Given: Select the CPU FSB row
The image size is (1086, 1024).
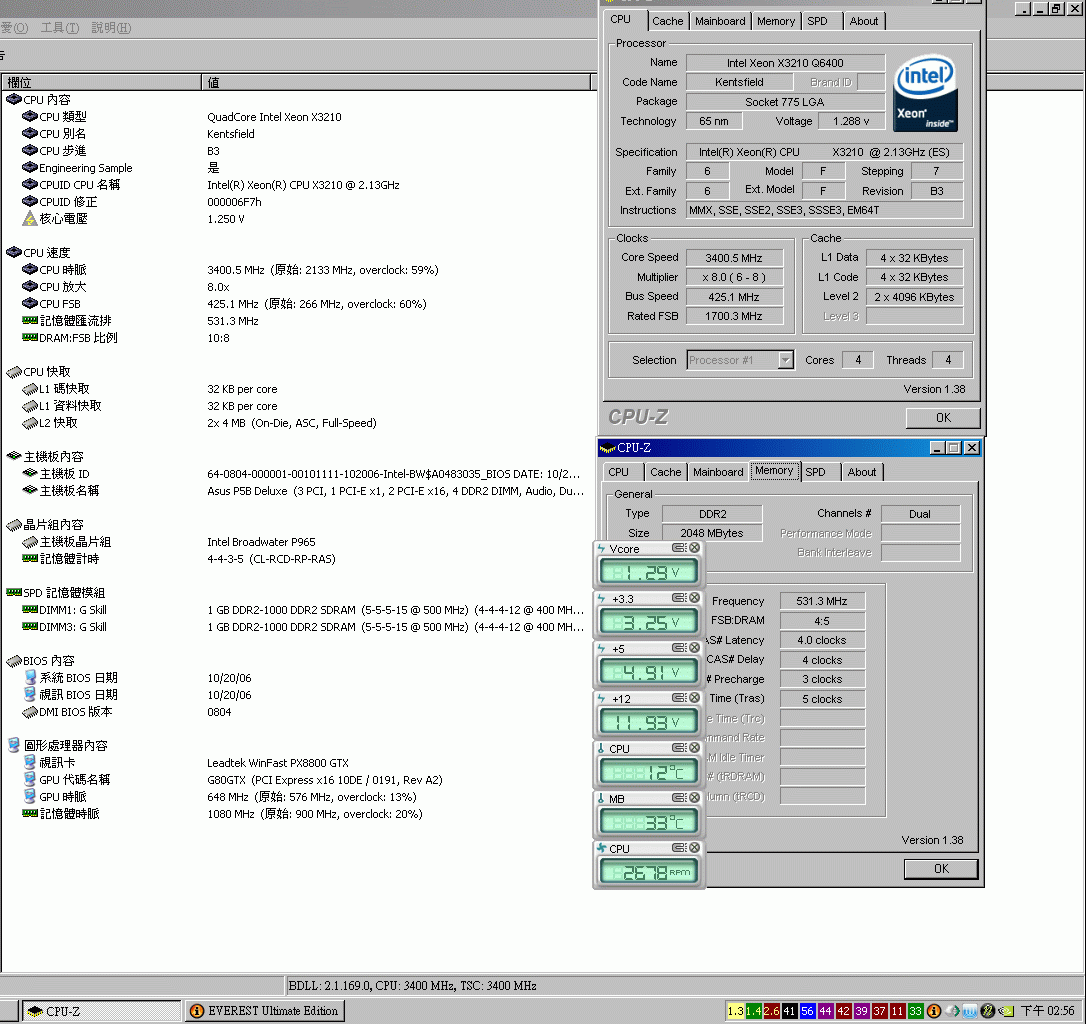Looking at the screenshot, I should 298,303.
